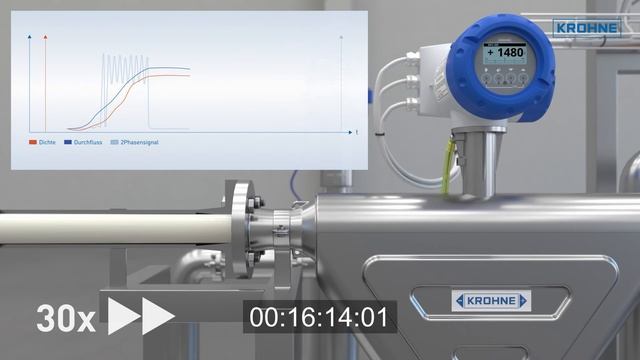Click the t time-axis label on the chart

pos(357,132)
